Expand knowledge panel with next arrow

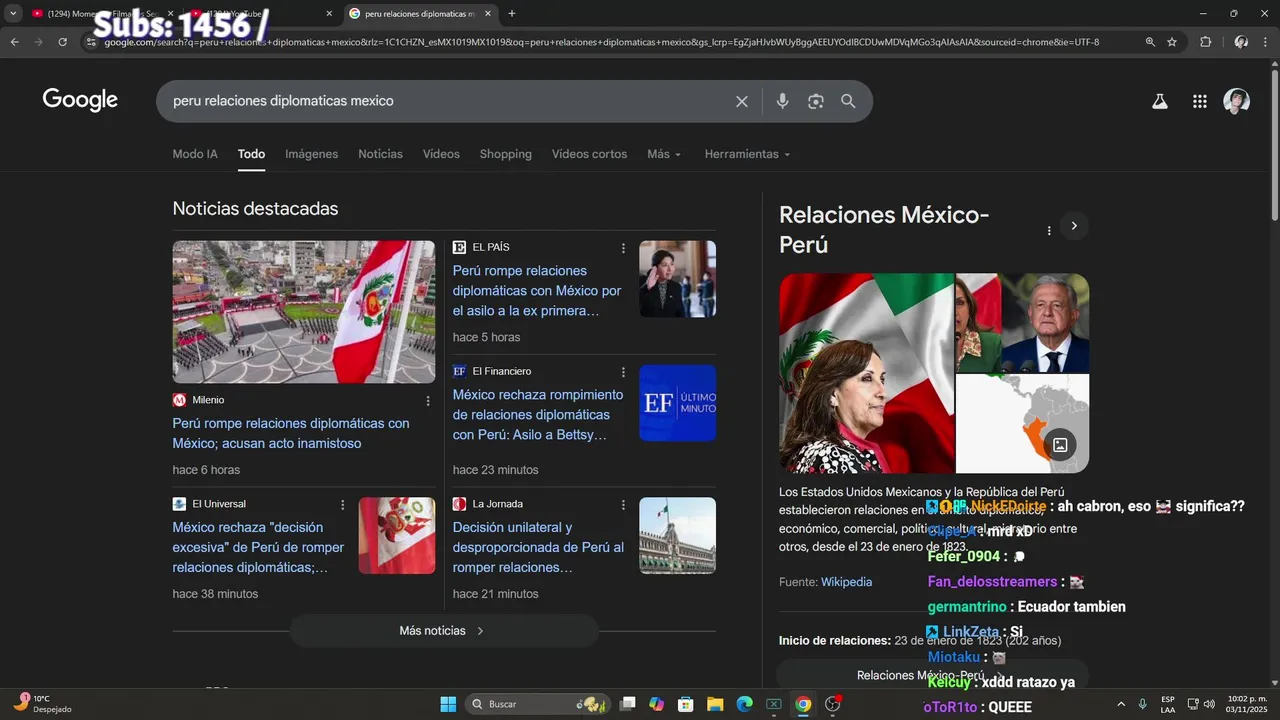pos(1074,226)
